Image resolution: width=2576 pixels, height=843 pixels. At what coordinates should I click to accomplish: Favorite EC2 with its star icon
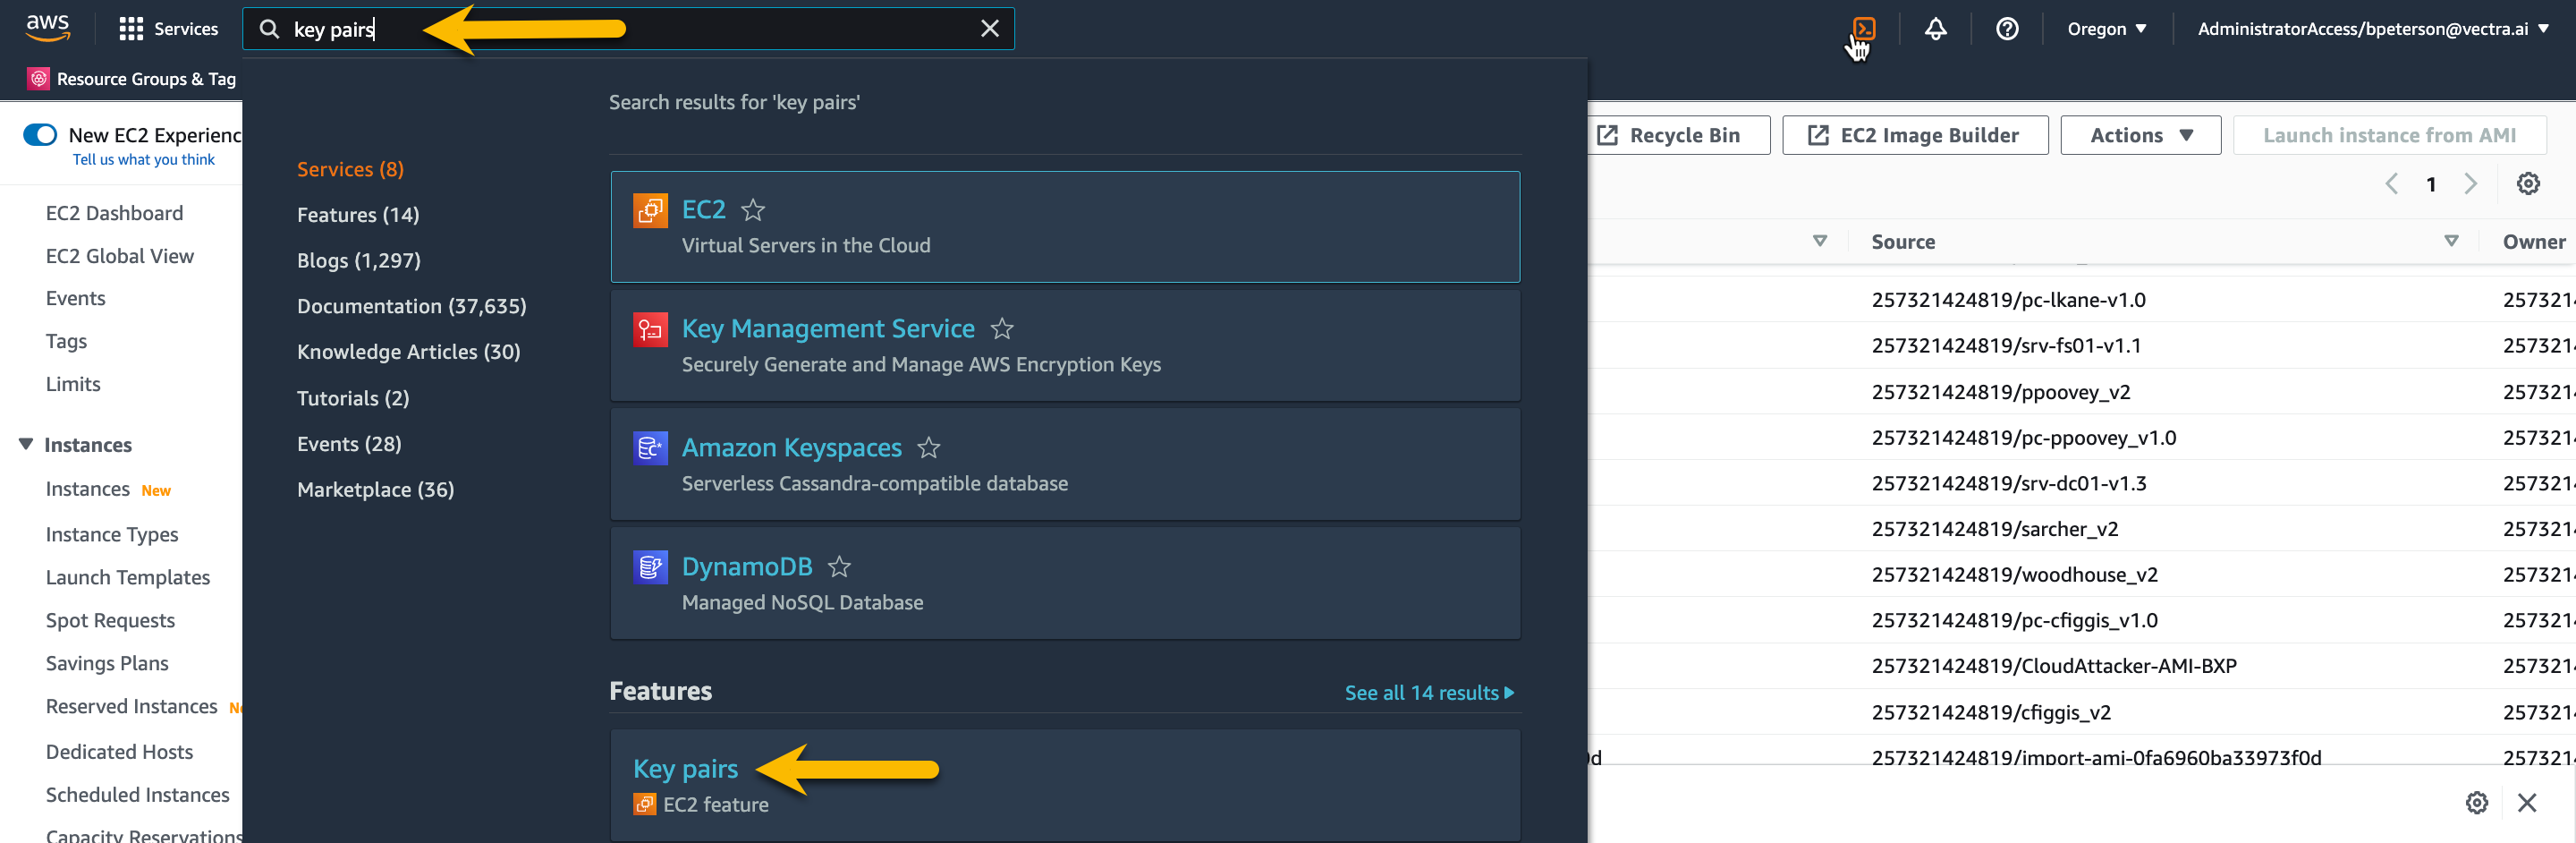753,210
